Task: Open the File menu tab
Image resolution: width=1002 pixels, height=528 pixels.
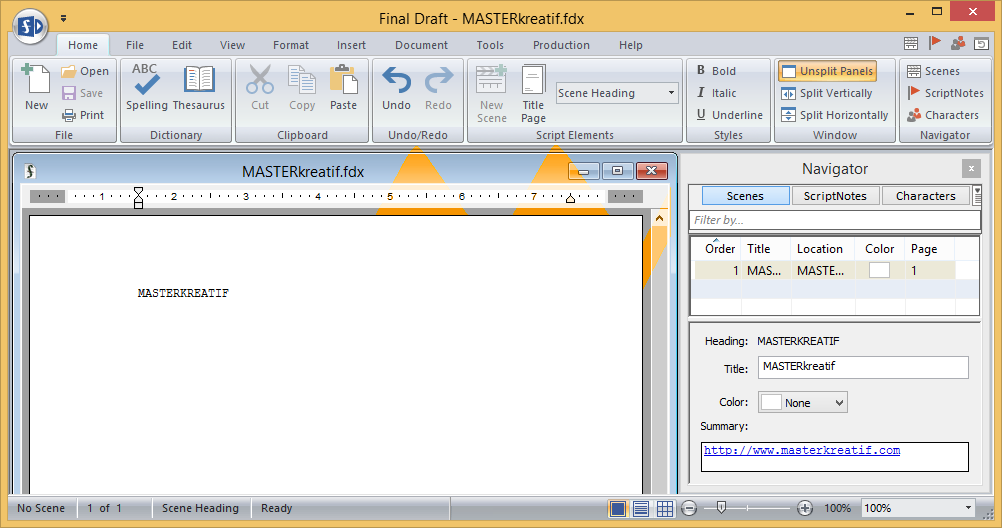Action: 135,45
